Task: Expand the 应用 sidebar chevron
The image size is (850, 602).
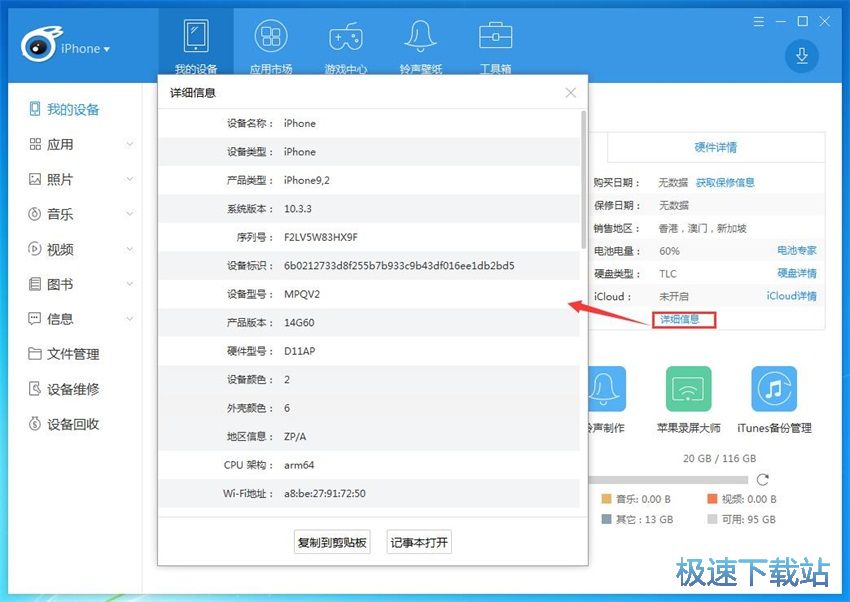Action: [x=130, y=144]
